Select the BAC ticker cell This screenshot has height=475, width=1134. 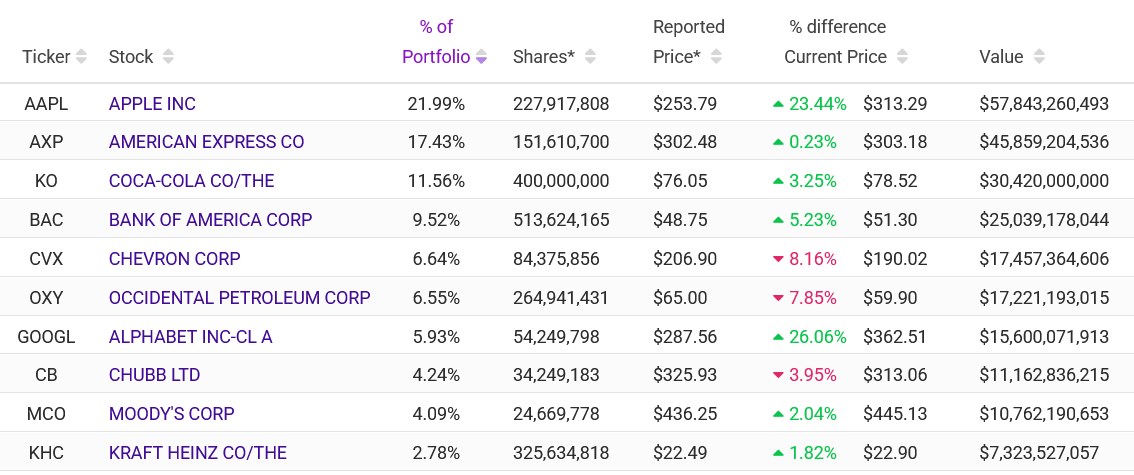(46, 220)
